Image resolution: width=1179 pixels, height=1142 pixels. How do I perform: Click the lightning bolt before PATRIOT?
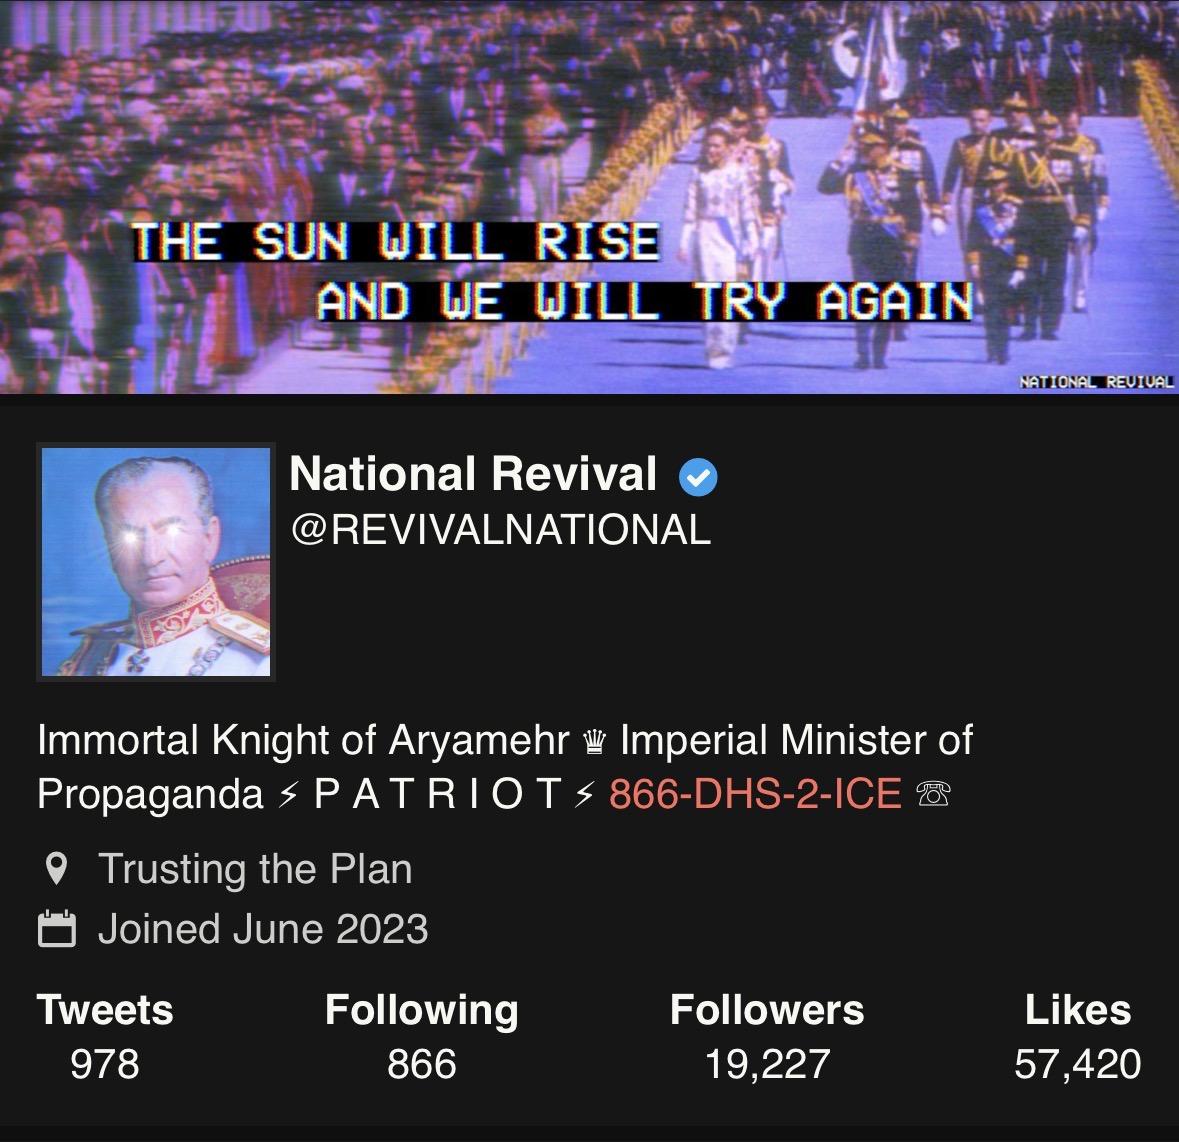pos(288,795)
